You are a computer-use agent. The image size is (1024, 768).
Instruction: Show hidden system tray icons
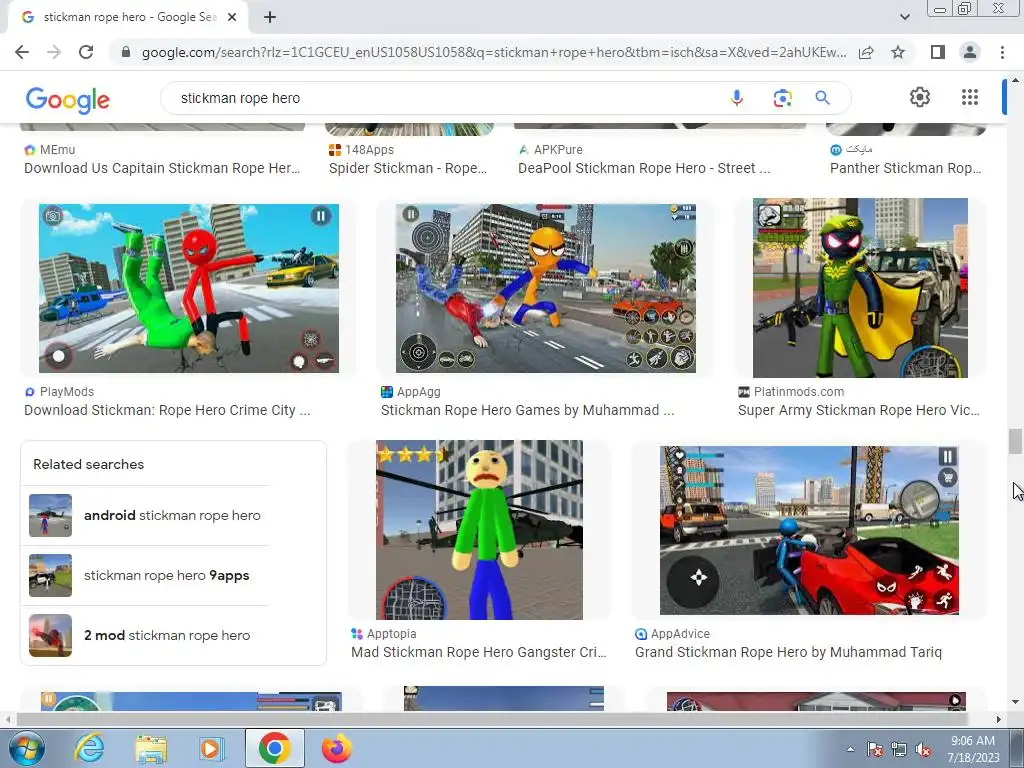click(x=850, y=749)
